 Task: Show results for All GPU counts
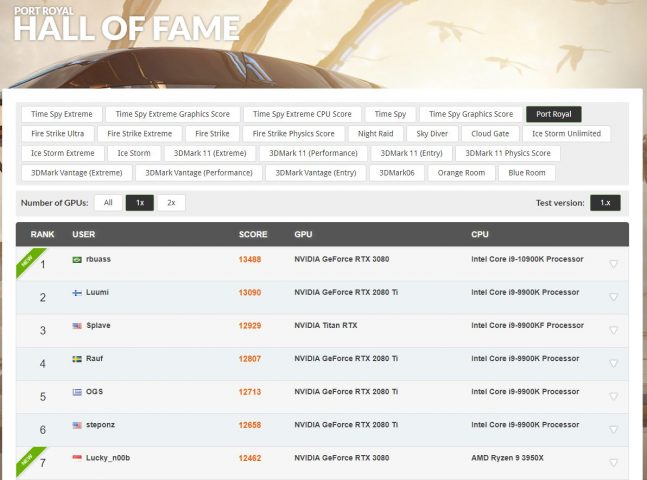click(x=108, y=203)
